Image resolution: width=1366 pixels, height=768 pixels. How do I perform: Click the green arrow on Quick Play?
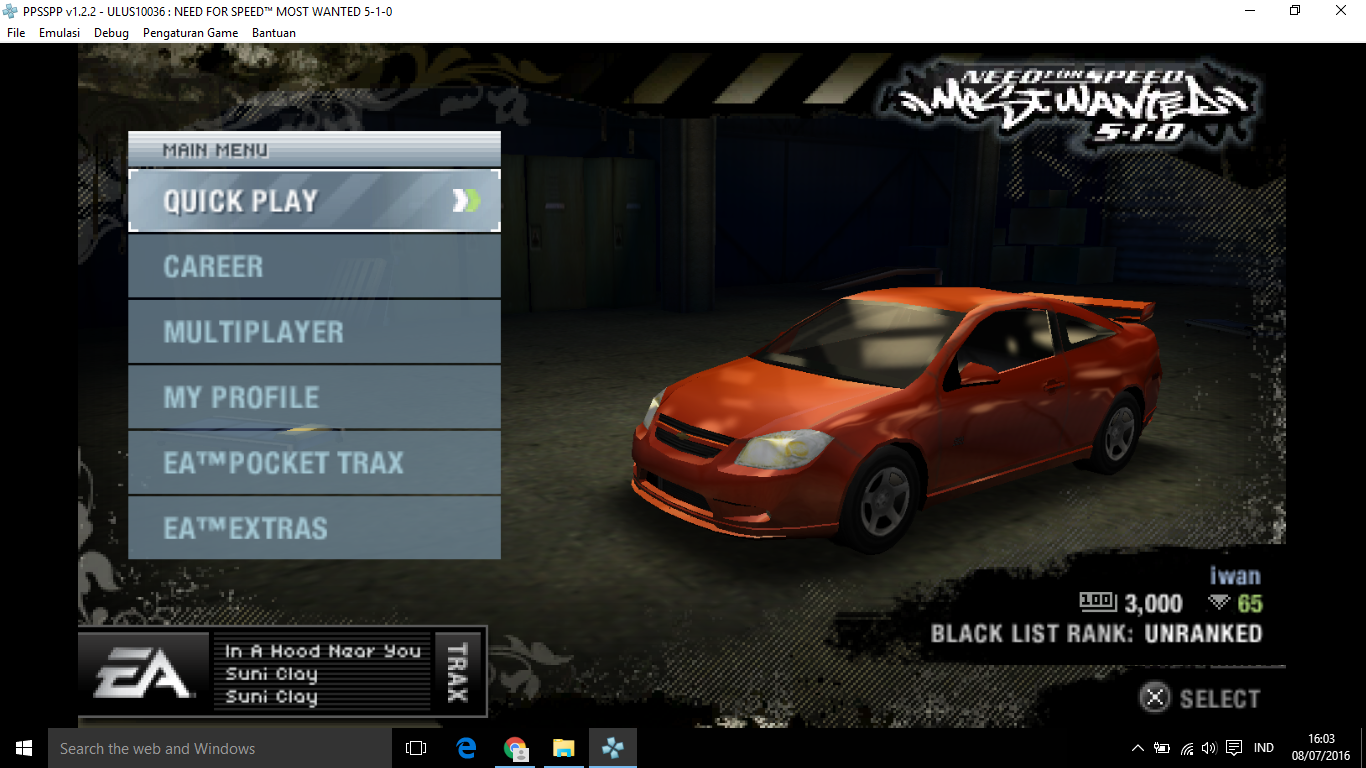point(466,201)
